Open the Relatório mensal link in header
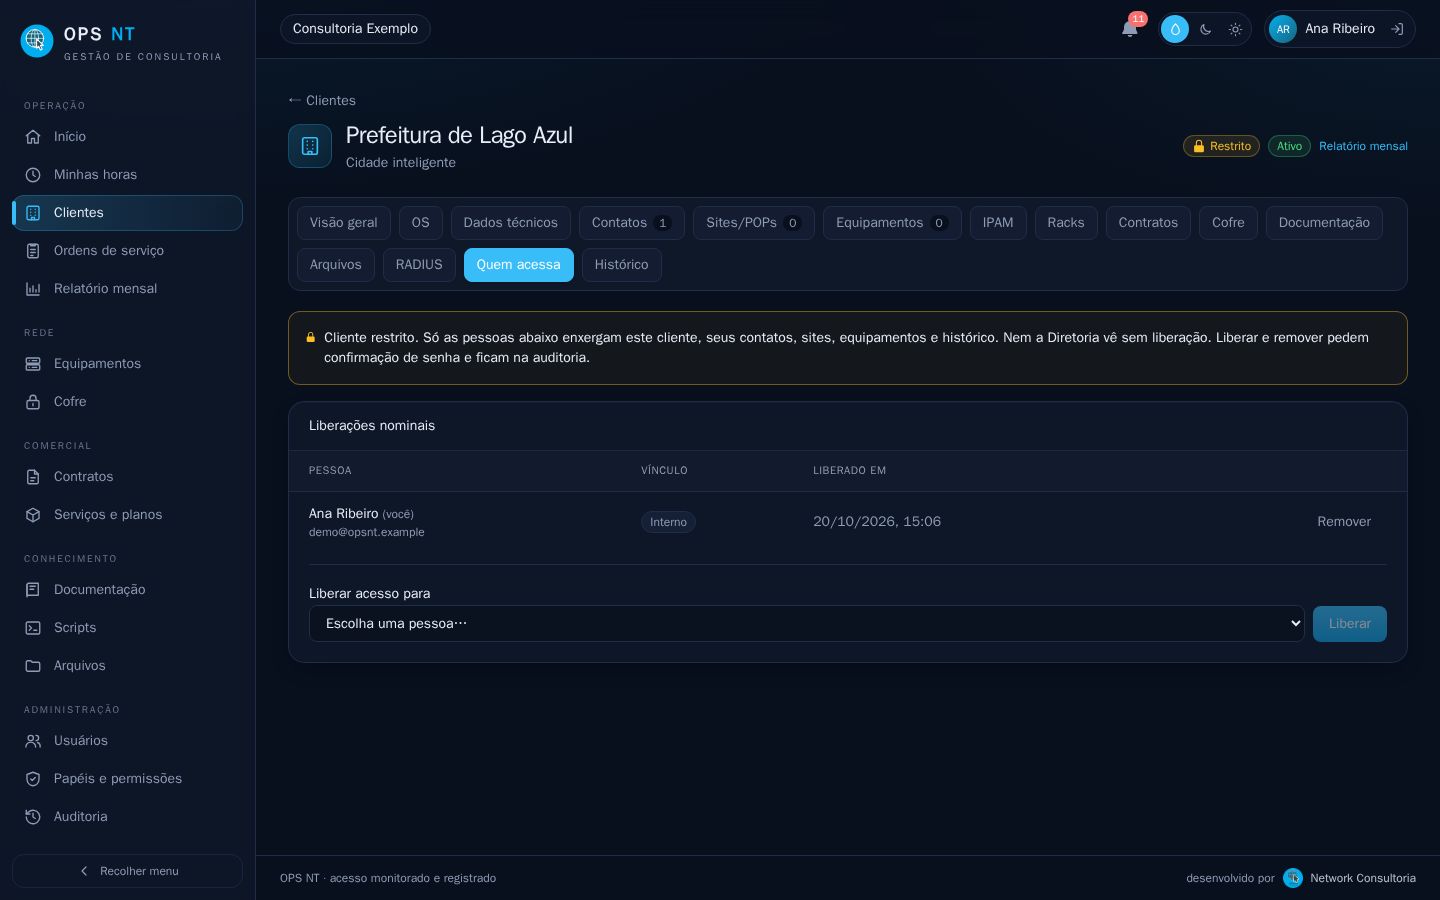 point(1363,146)
